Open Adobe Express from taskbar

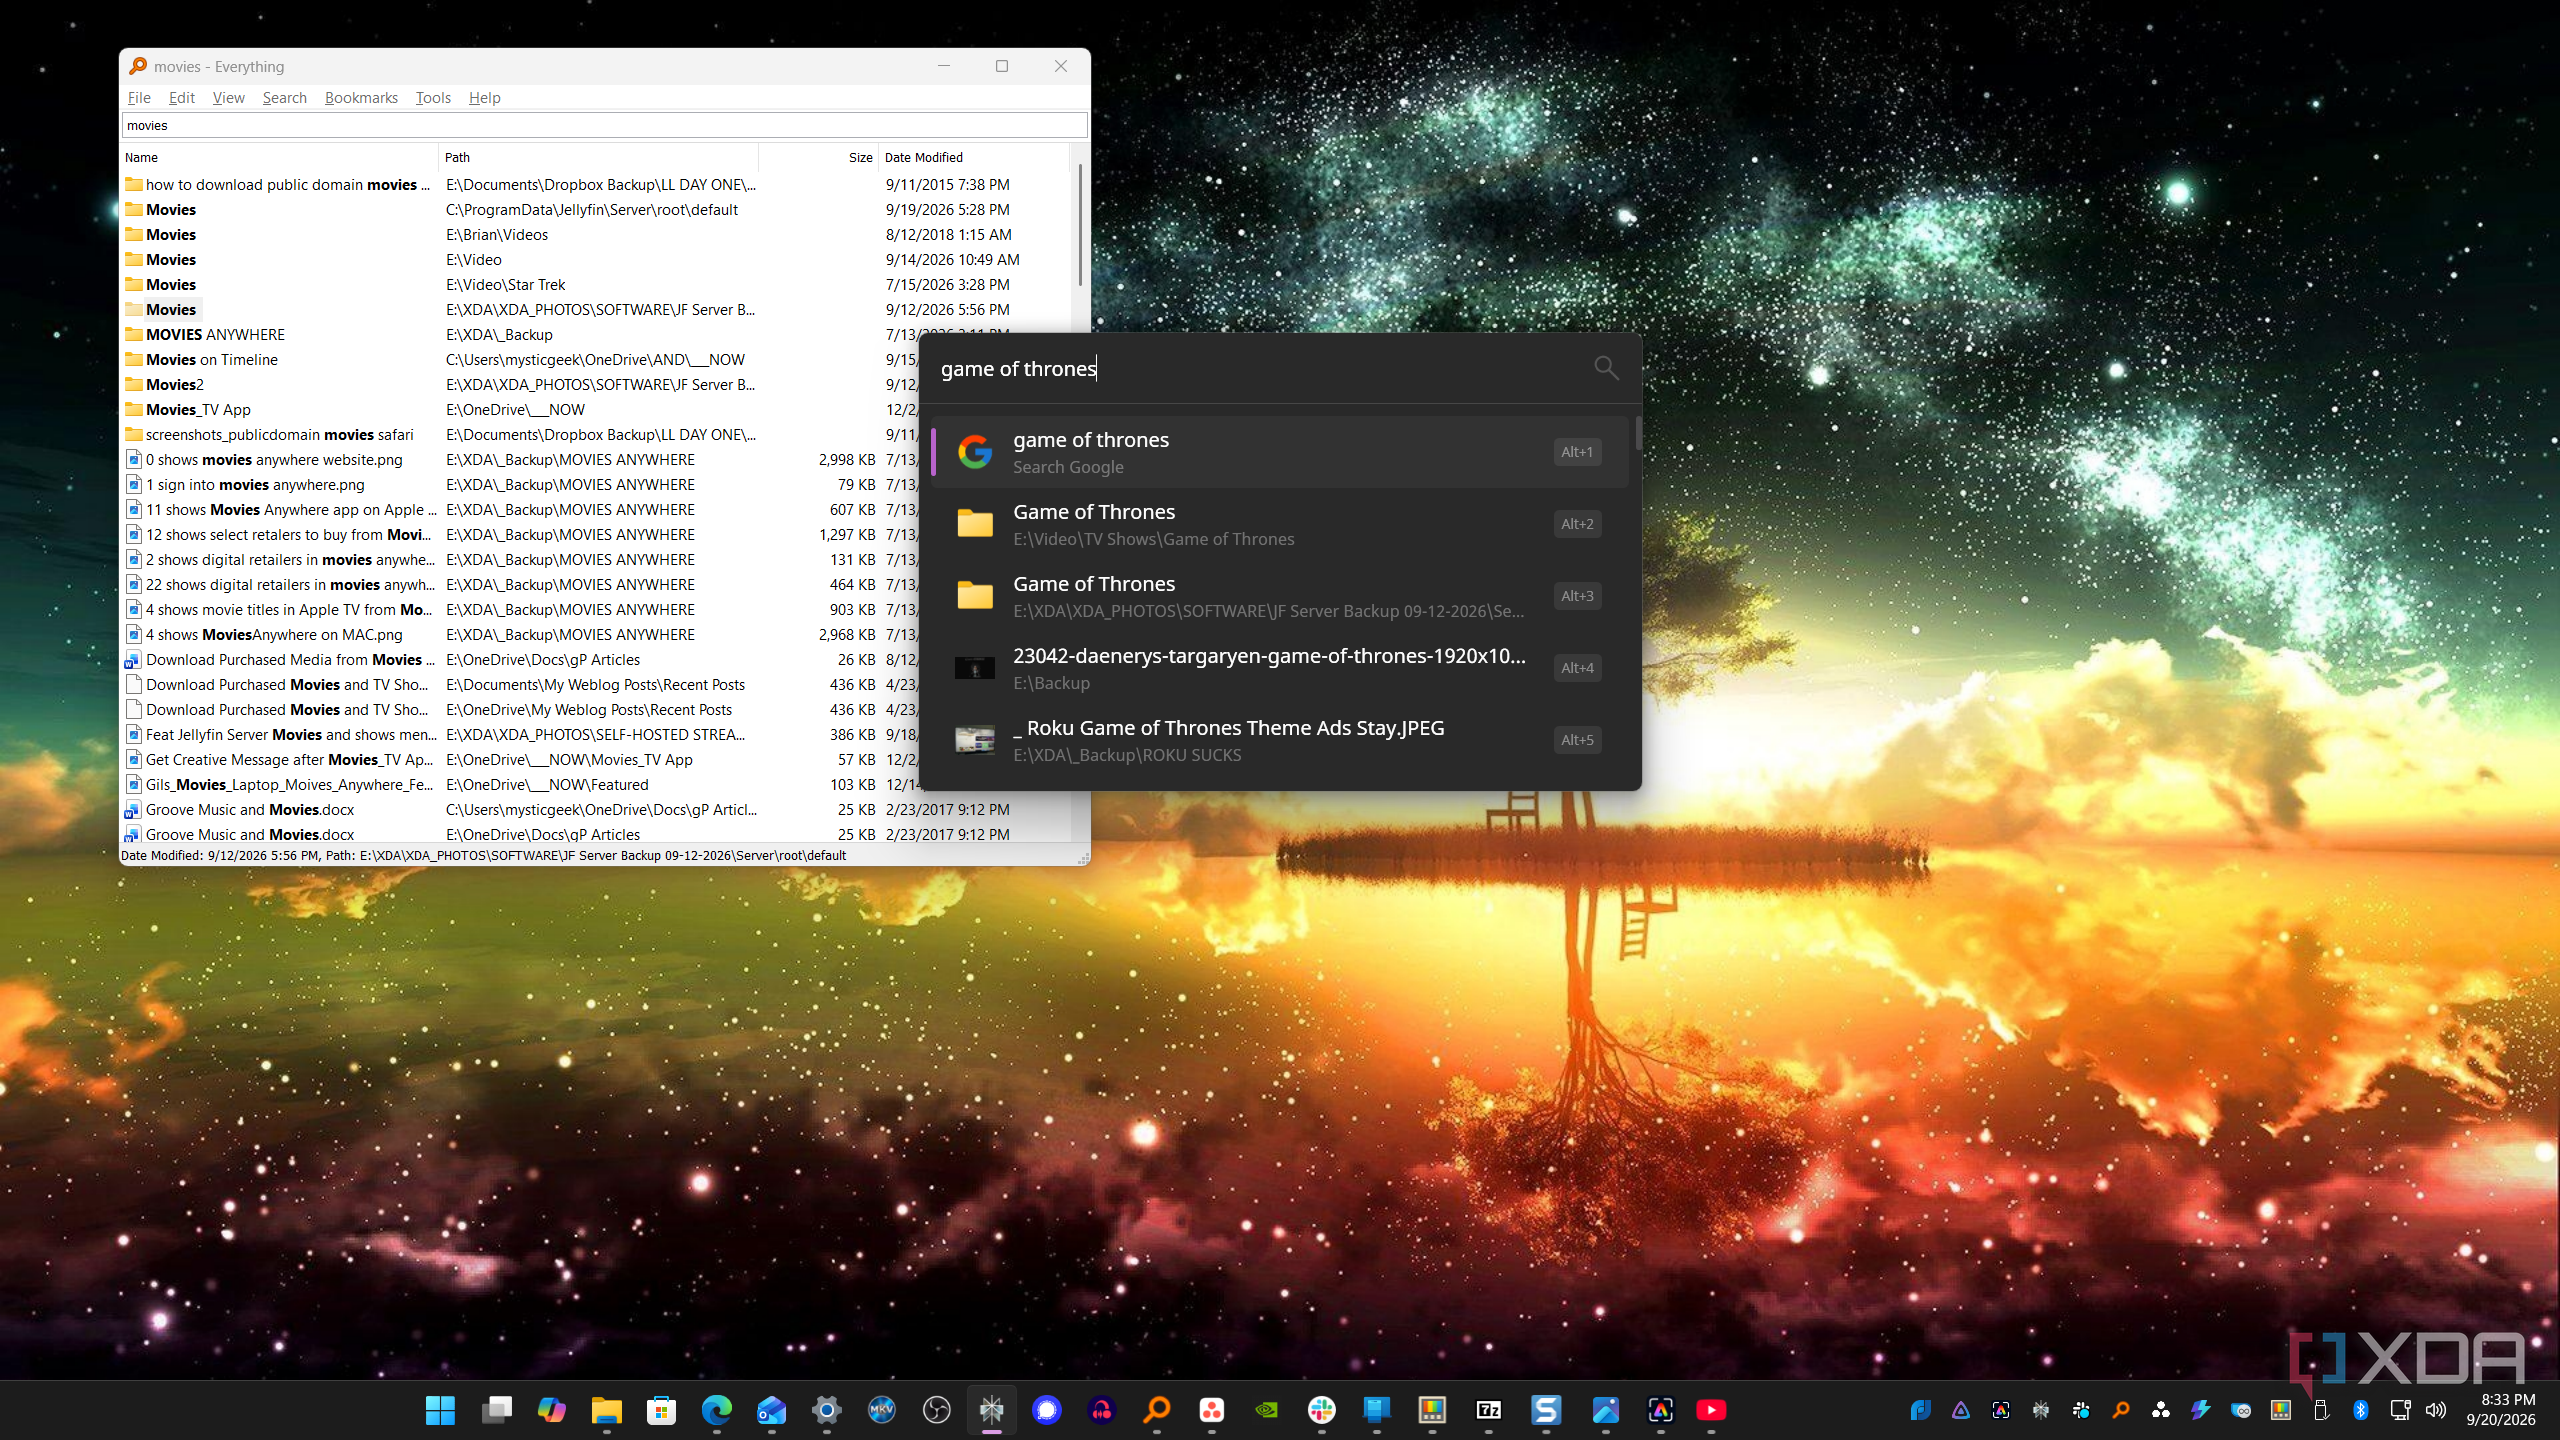point(1661,1410)
